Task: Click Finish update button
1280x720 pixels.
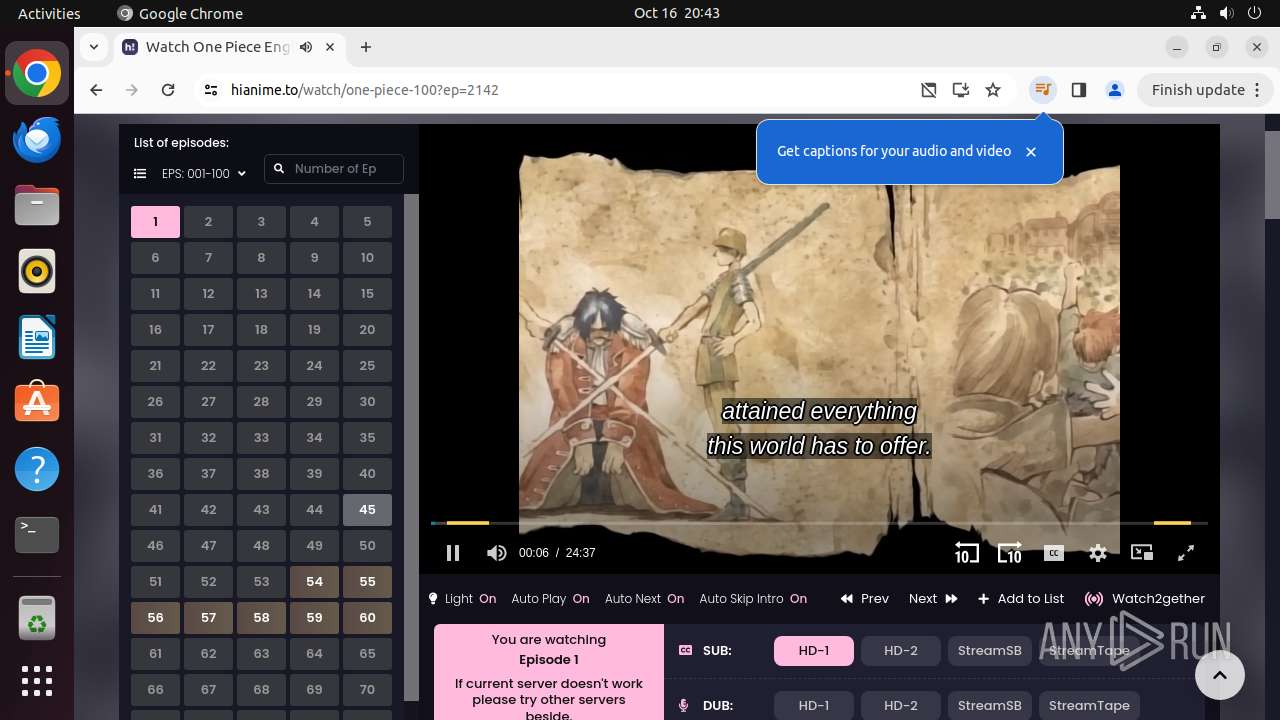Action: [x=1198, y=90]
